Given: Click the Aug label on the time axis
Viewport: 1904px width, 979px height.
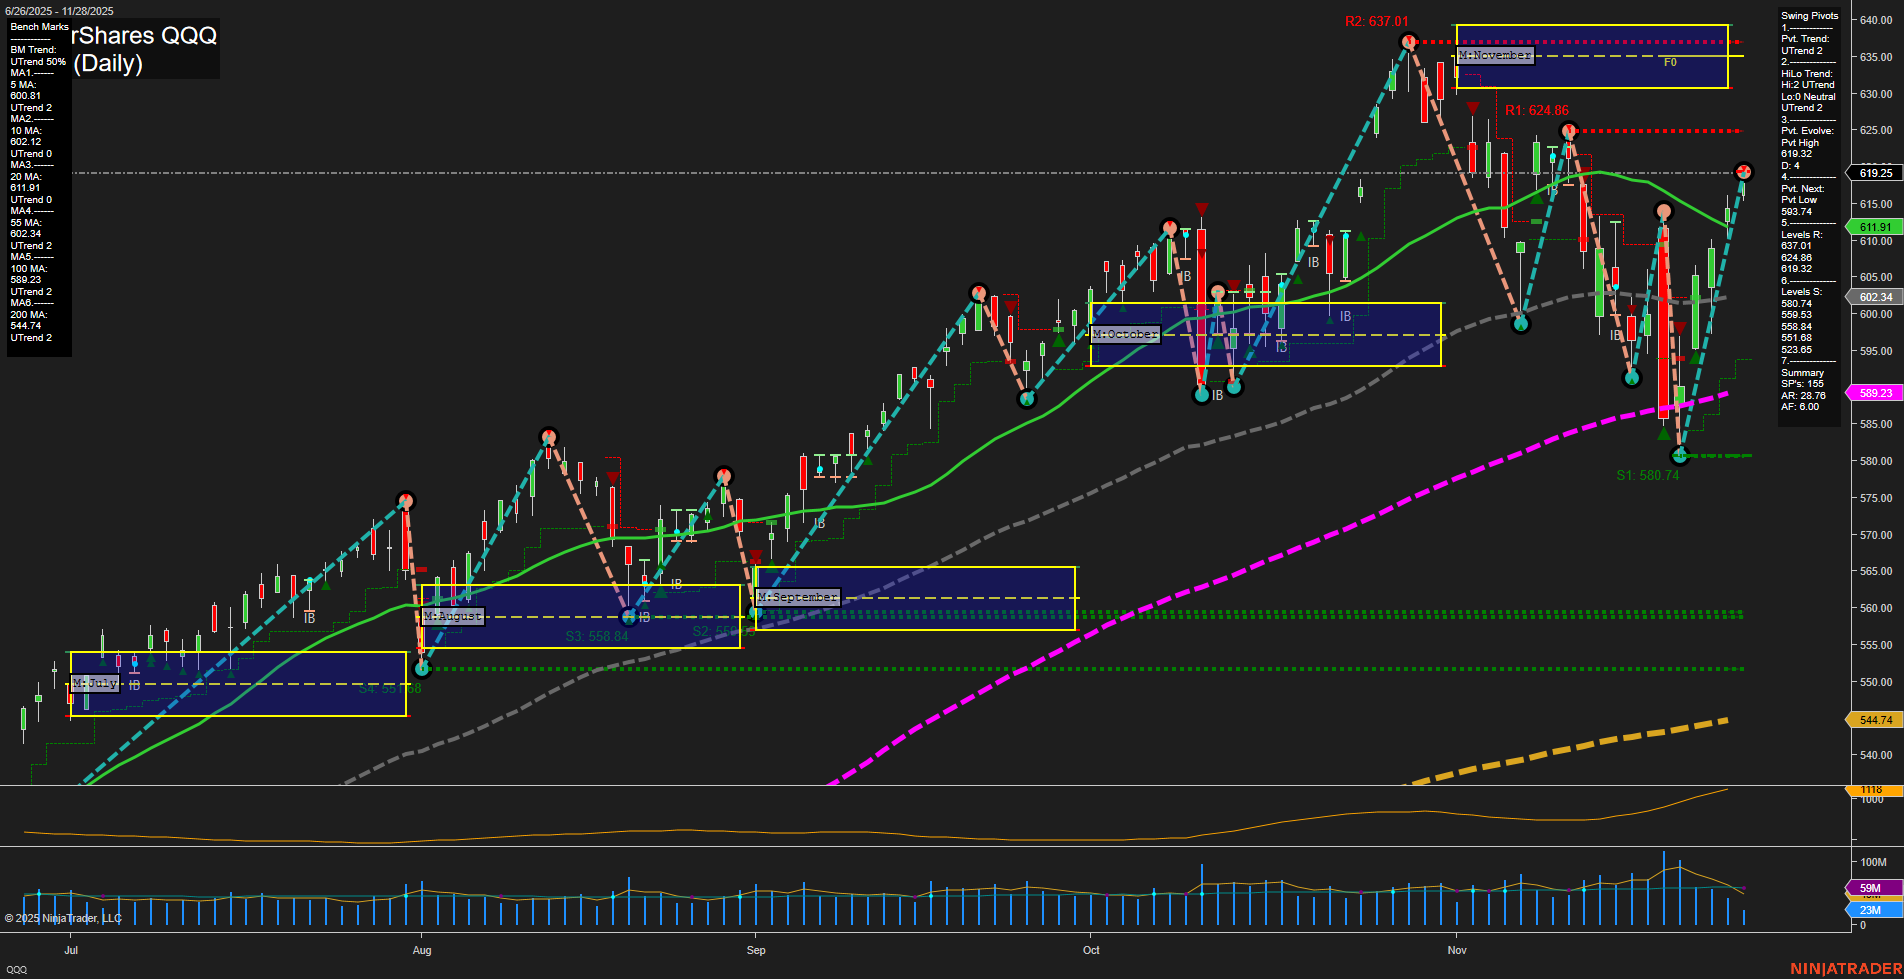Looking at the screenshot, I should pyautogui.click(x=422, y=950).
